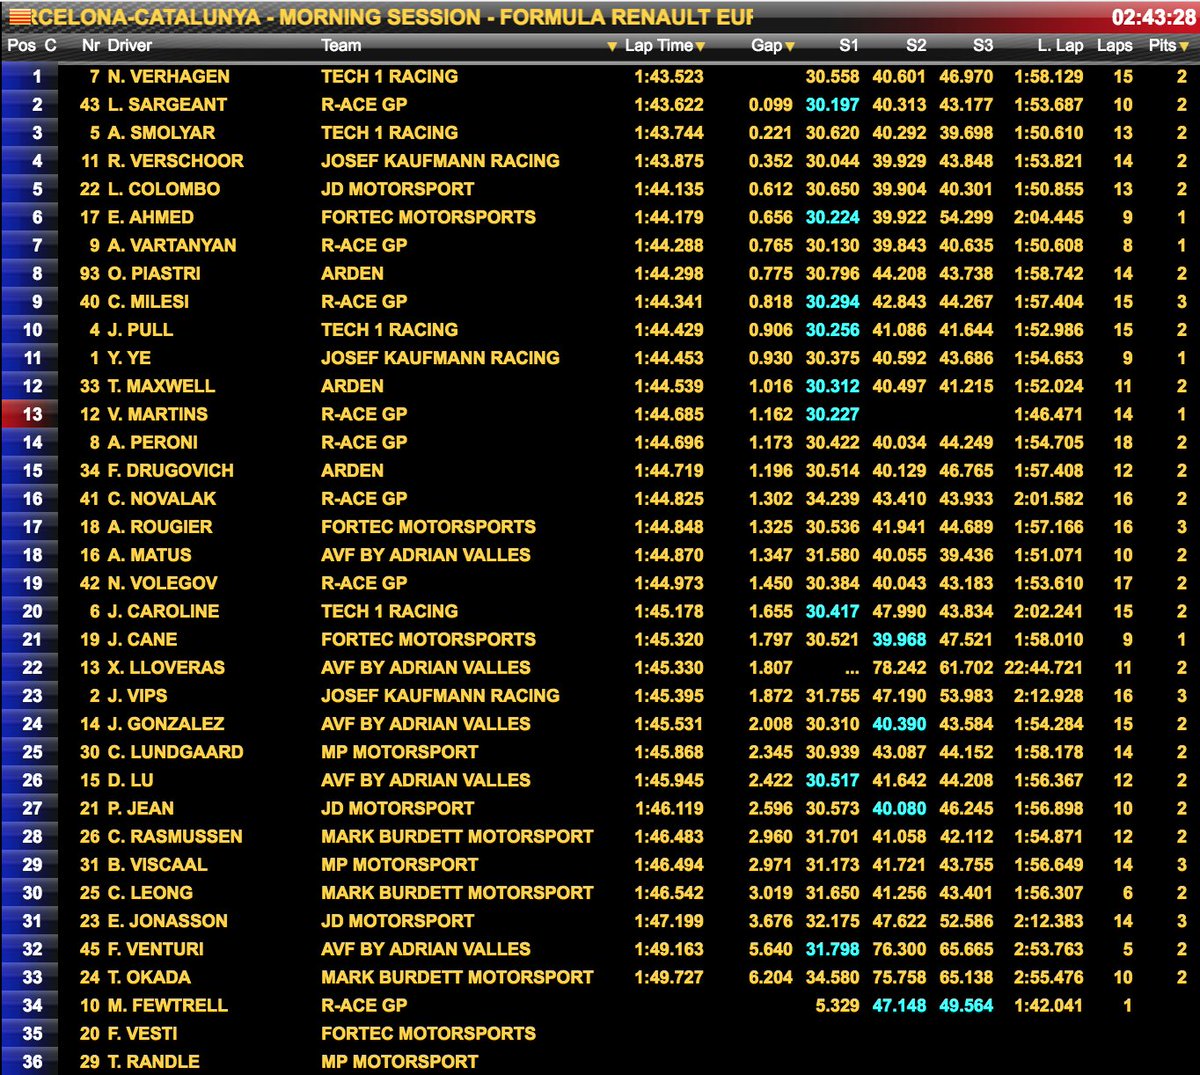1200x1075 pixels.
Task: Click the sort arrow beside Pits header
Action: [x=1184, y=46]
